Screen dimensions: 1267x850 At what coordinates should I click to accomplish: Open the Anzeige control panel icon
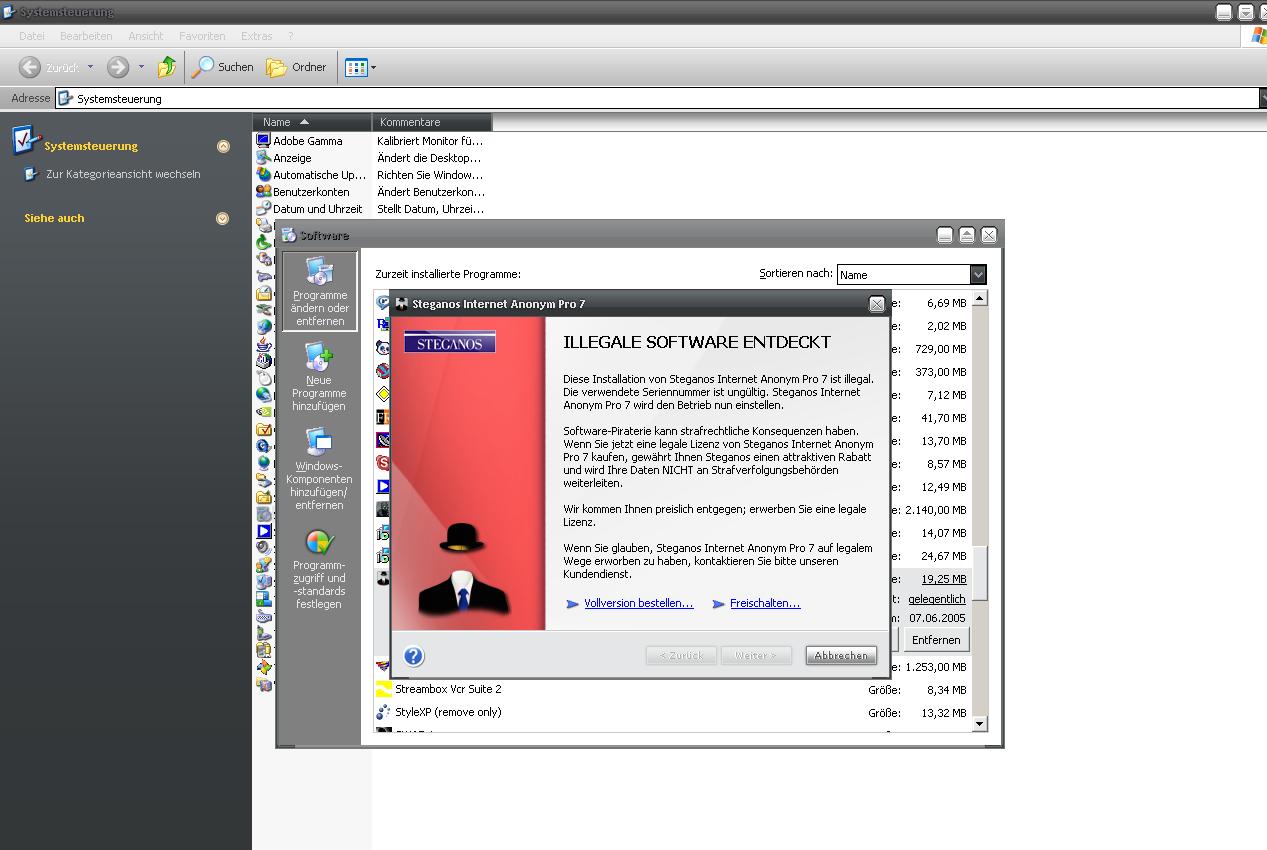[x=284, y=158]
